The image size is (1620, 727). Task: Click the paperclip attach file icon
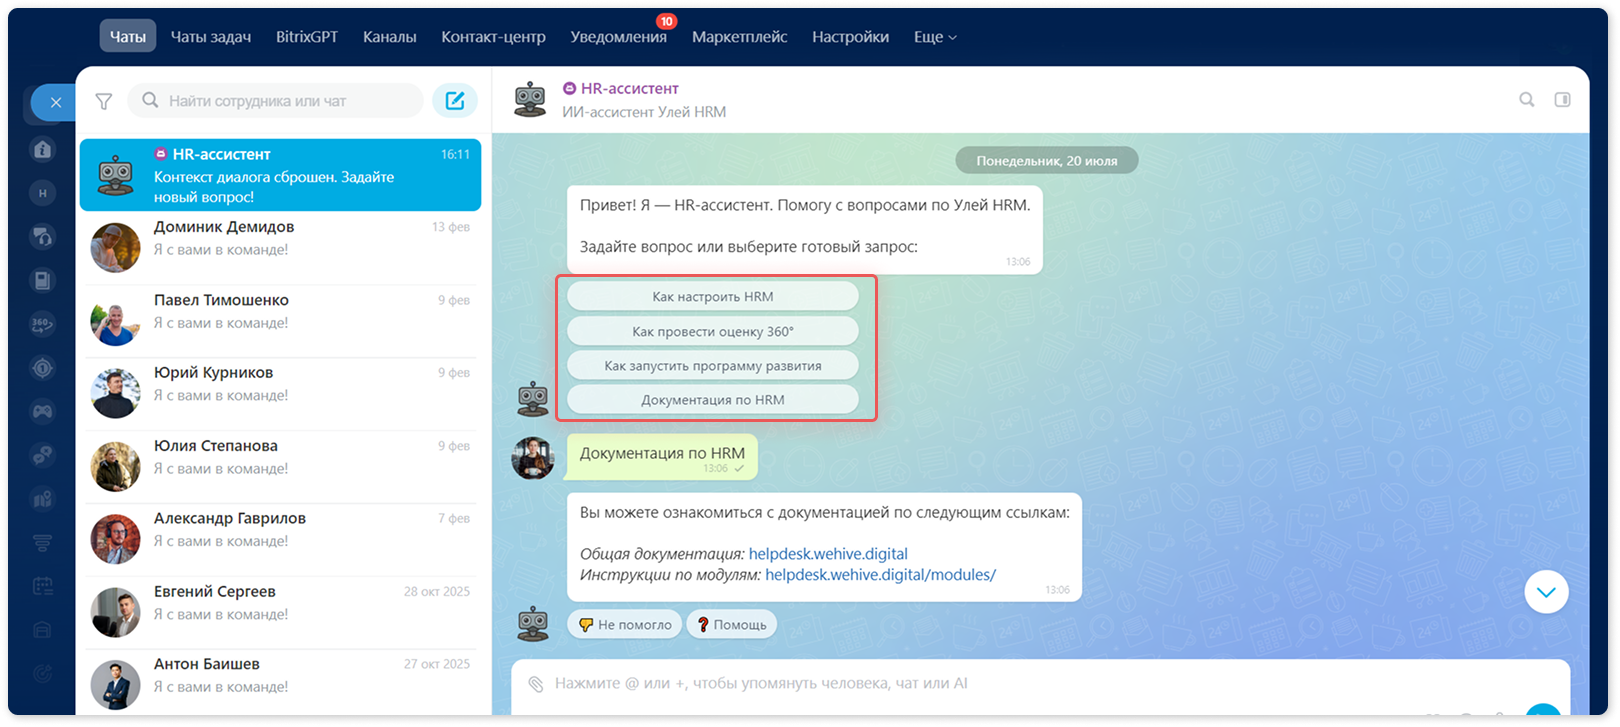[x=536, y=684]
